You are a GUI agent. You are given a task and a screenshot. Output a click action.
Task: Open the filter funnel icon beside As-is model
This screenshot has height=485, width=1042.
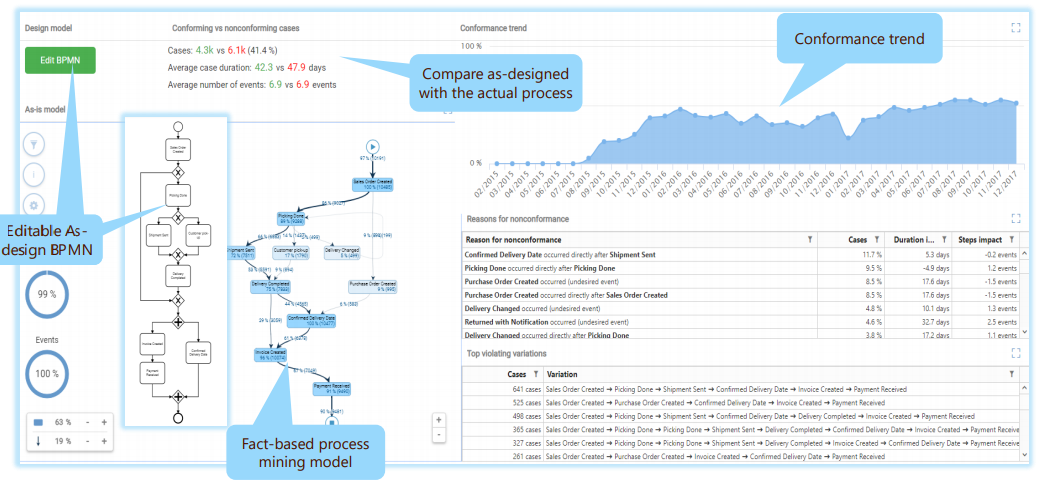pos(34,144)
